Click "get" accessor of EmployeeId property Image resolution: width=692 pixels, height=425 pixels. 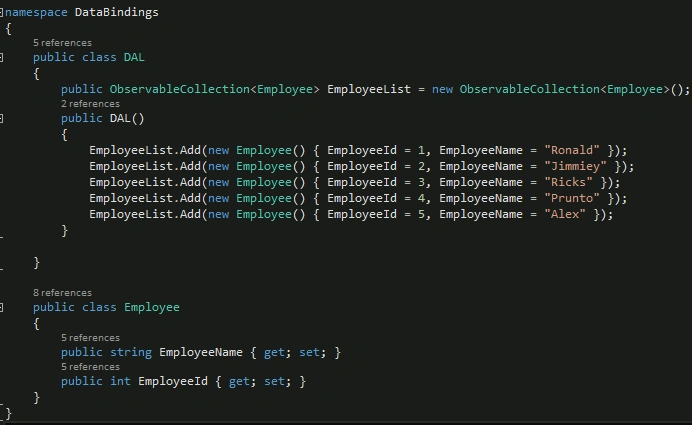[239, 381]
